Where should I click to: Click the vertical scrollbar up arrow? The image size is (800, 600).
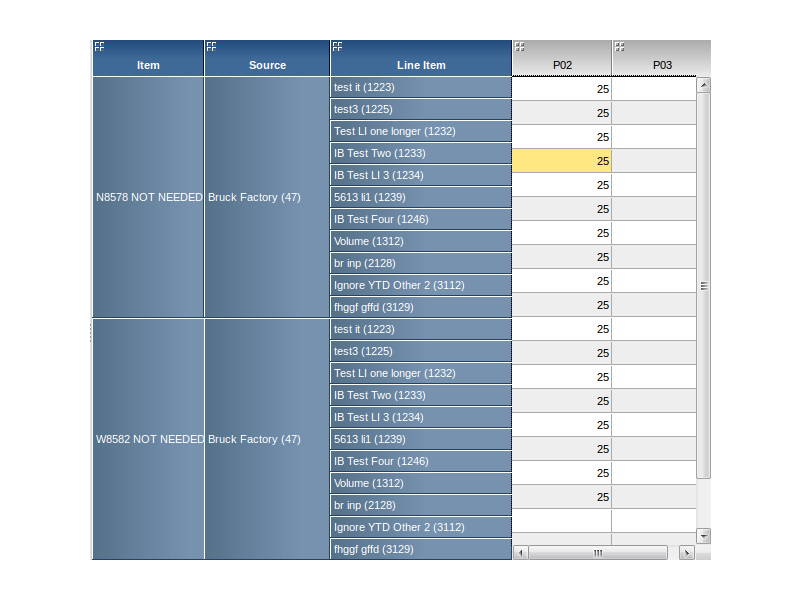tap(704, 85)
